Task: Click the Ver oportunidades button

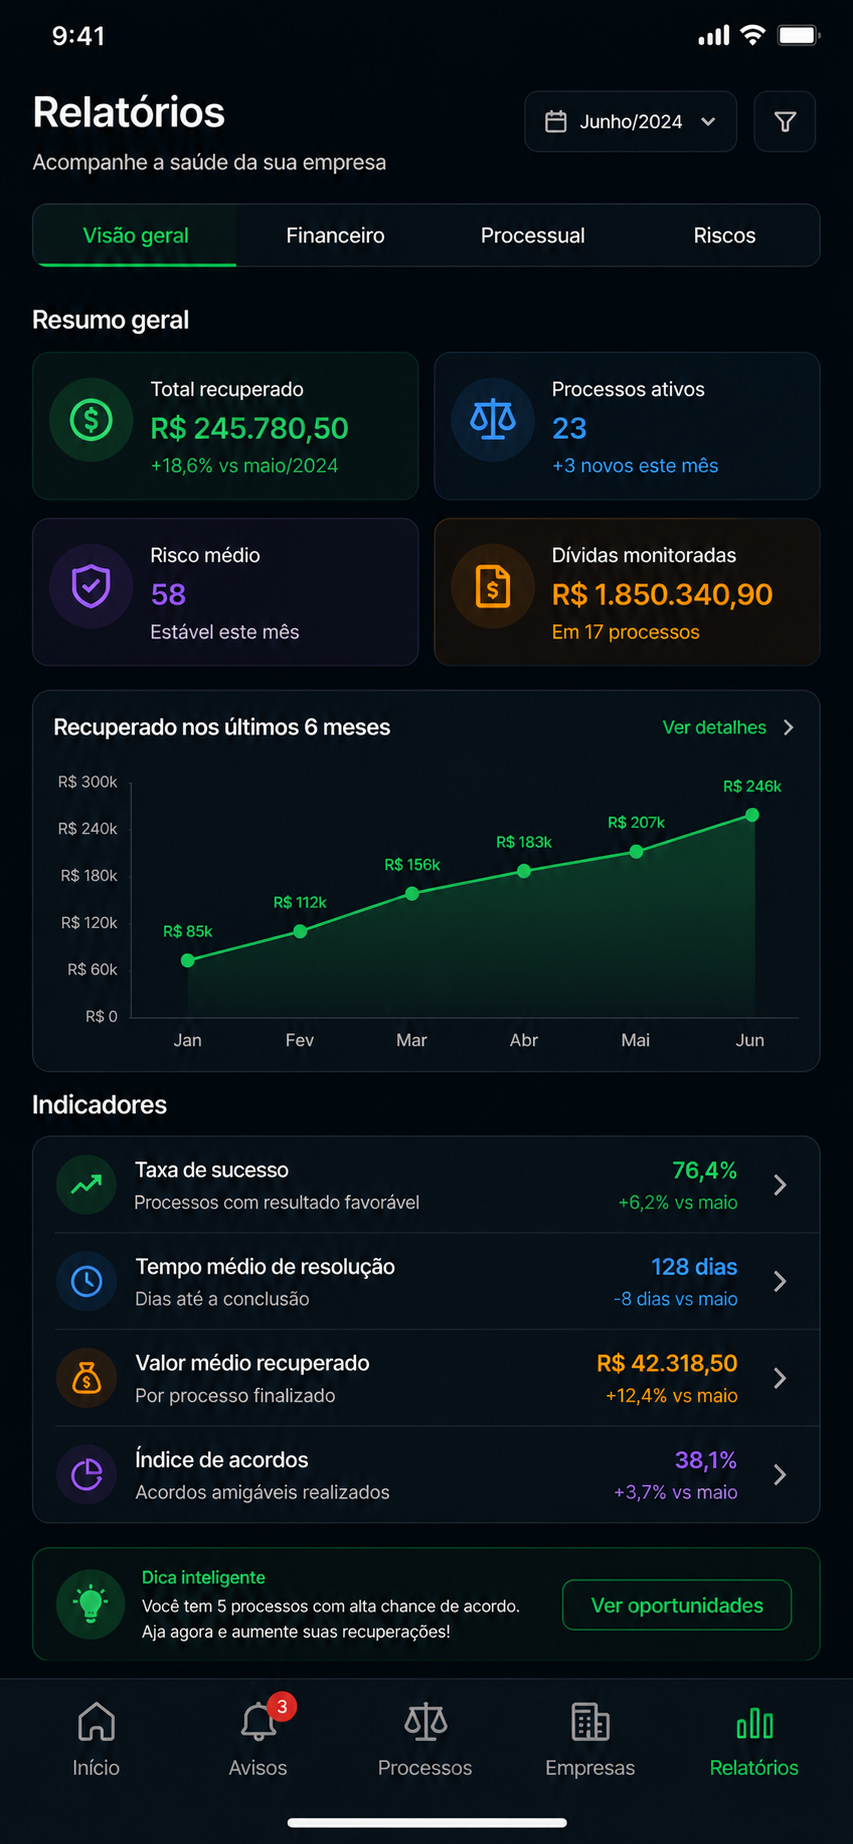Action: 677,1605
